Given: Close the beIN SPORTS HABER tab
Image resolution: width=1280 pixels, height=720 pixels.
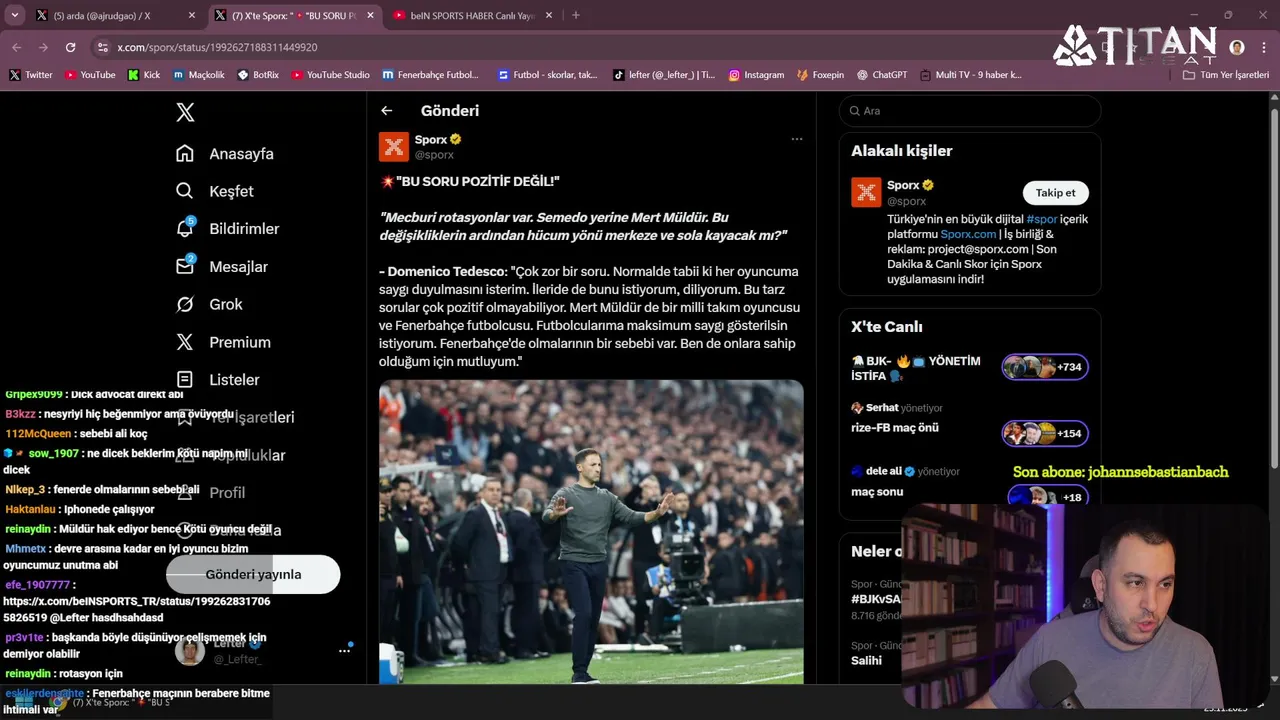Looking at the screenshot, I should pyautogui.click(x=550, y=16).
